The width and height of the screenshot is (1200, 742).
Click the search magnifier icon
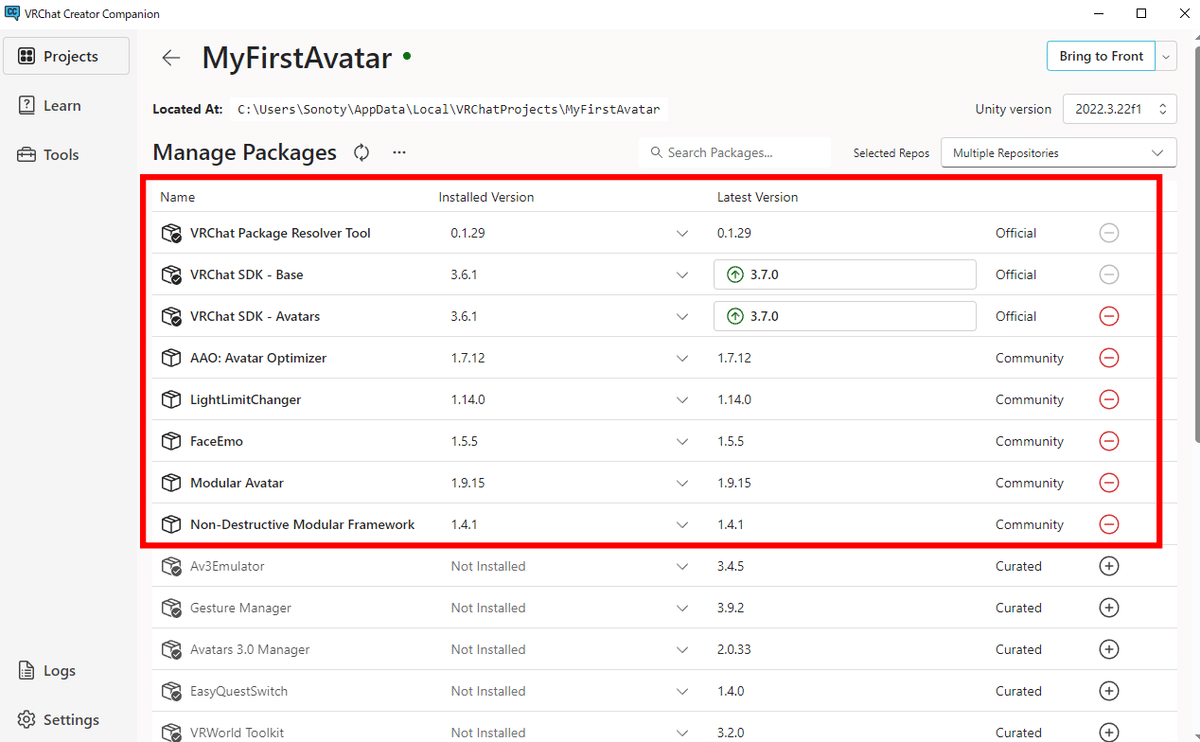(656, 153)
